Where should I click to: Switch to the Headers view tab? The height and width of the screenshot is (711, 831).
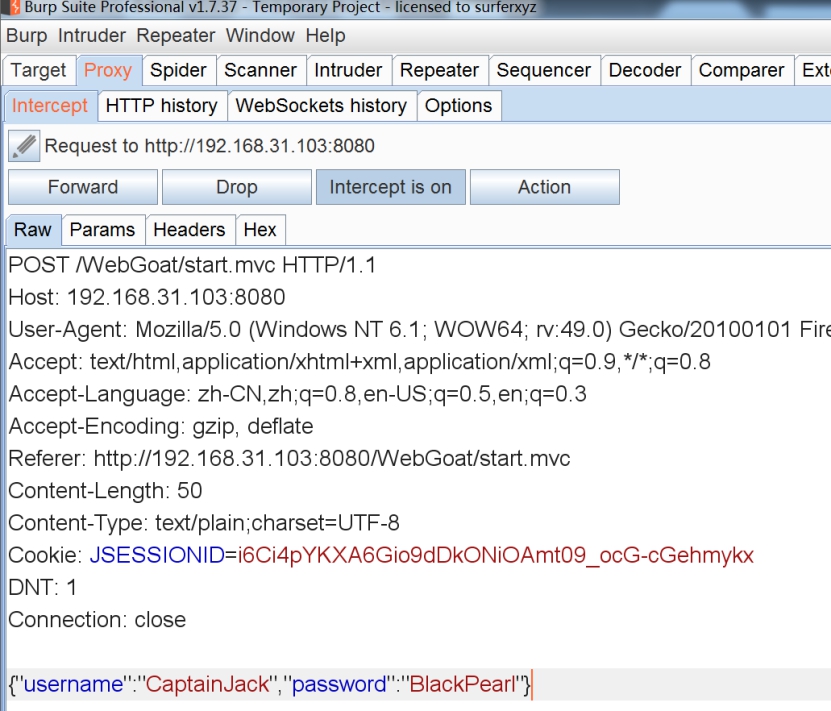189,230
